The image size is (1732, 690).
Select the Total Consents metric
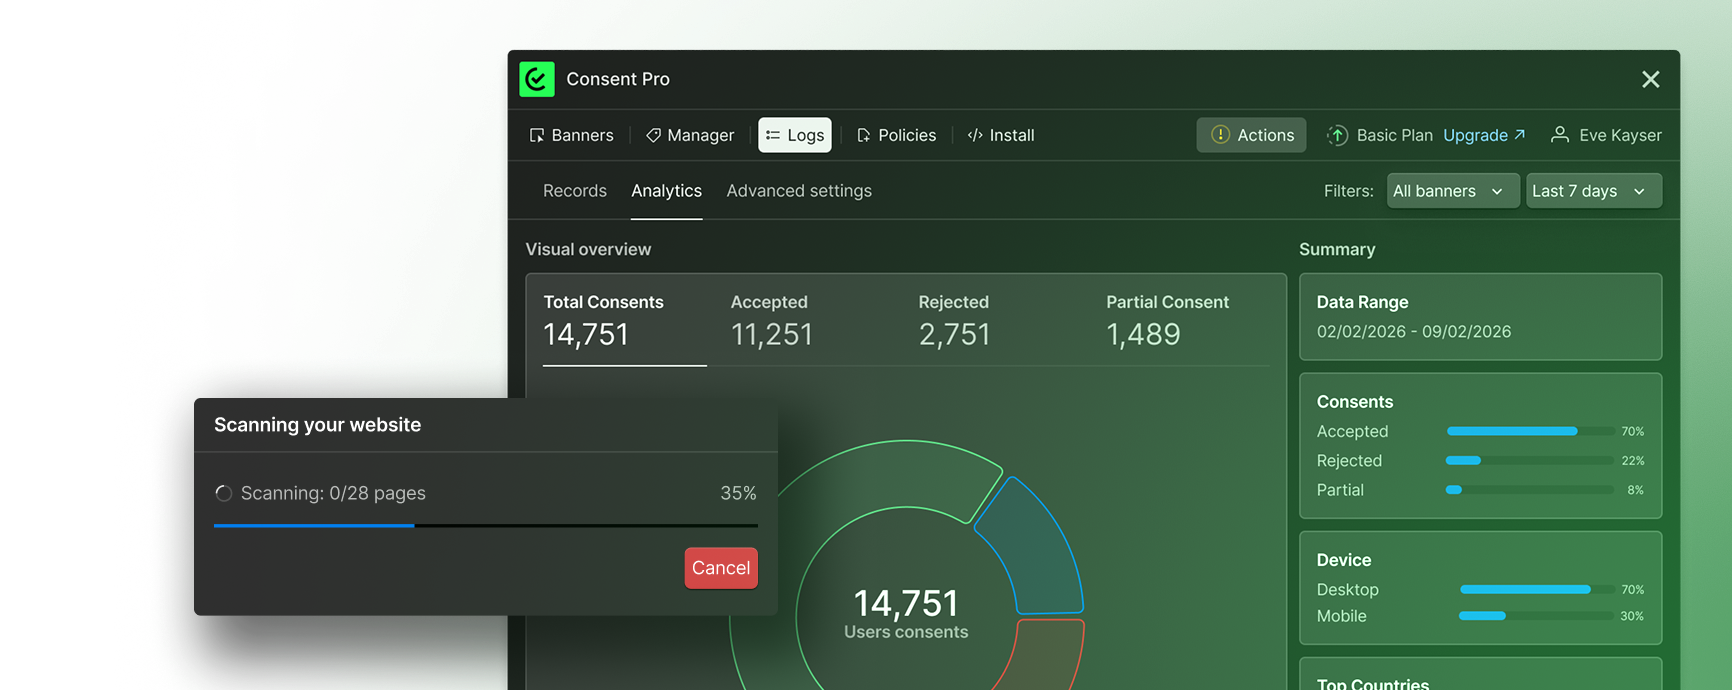coord(624,322)
